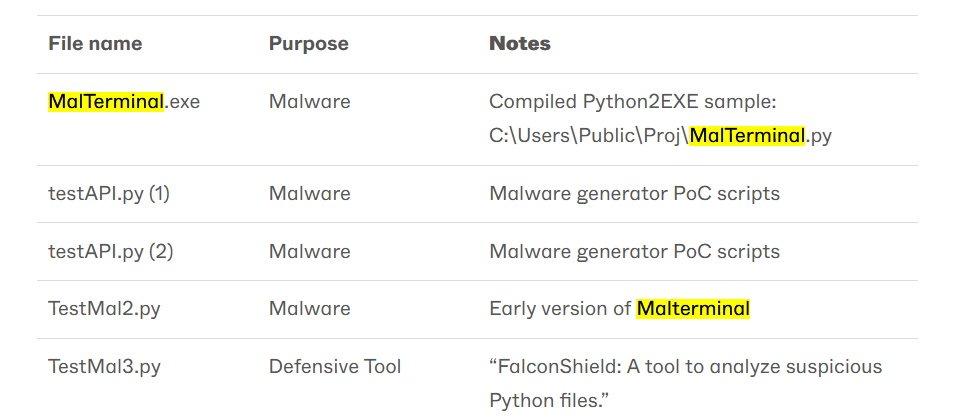Select the MalTerminal.exe file name cell
This screenshot has height=420, width=960.
tap(123, 102)
